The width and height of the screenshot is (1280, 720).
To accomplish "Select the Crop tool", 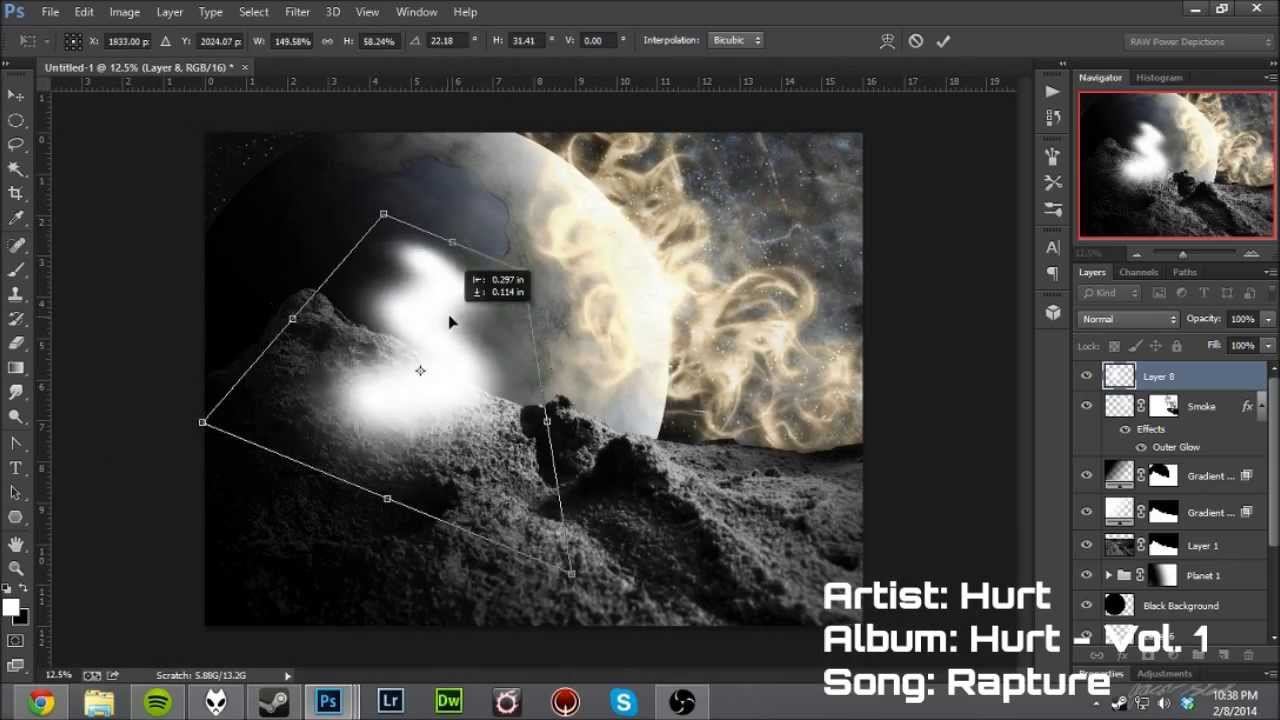I will coord(16,194).
